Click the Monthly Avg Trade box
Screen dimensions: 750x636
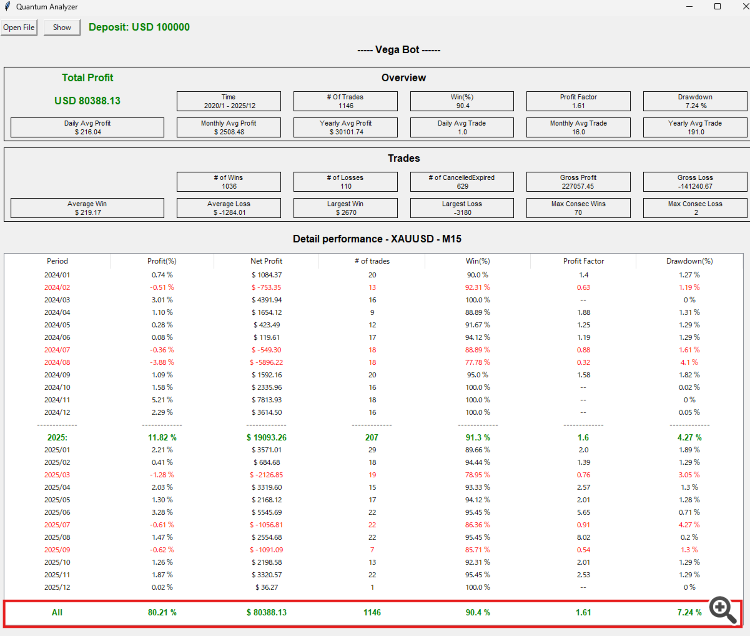coord(578,127)
